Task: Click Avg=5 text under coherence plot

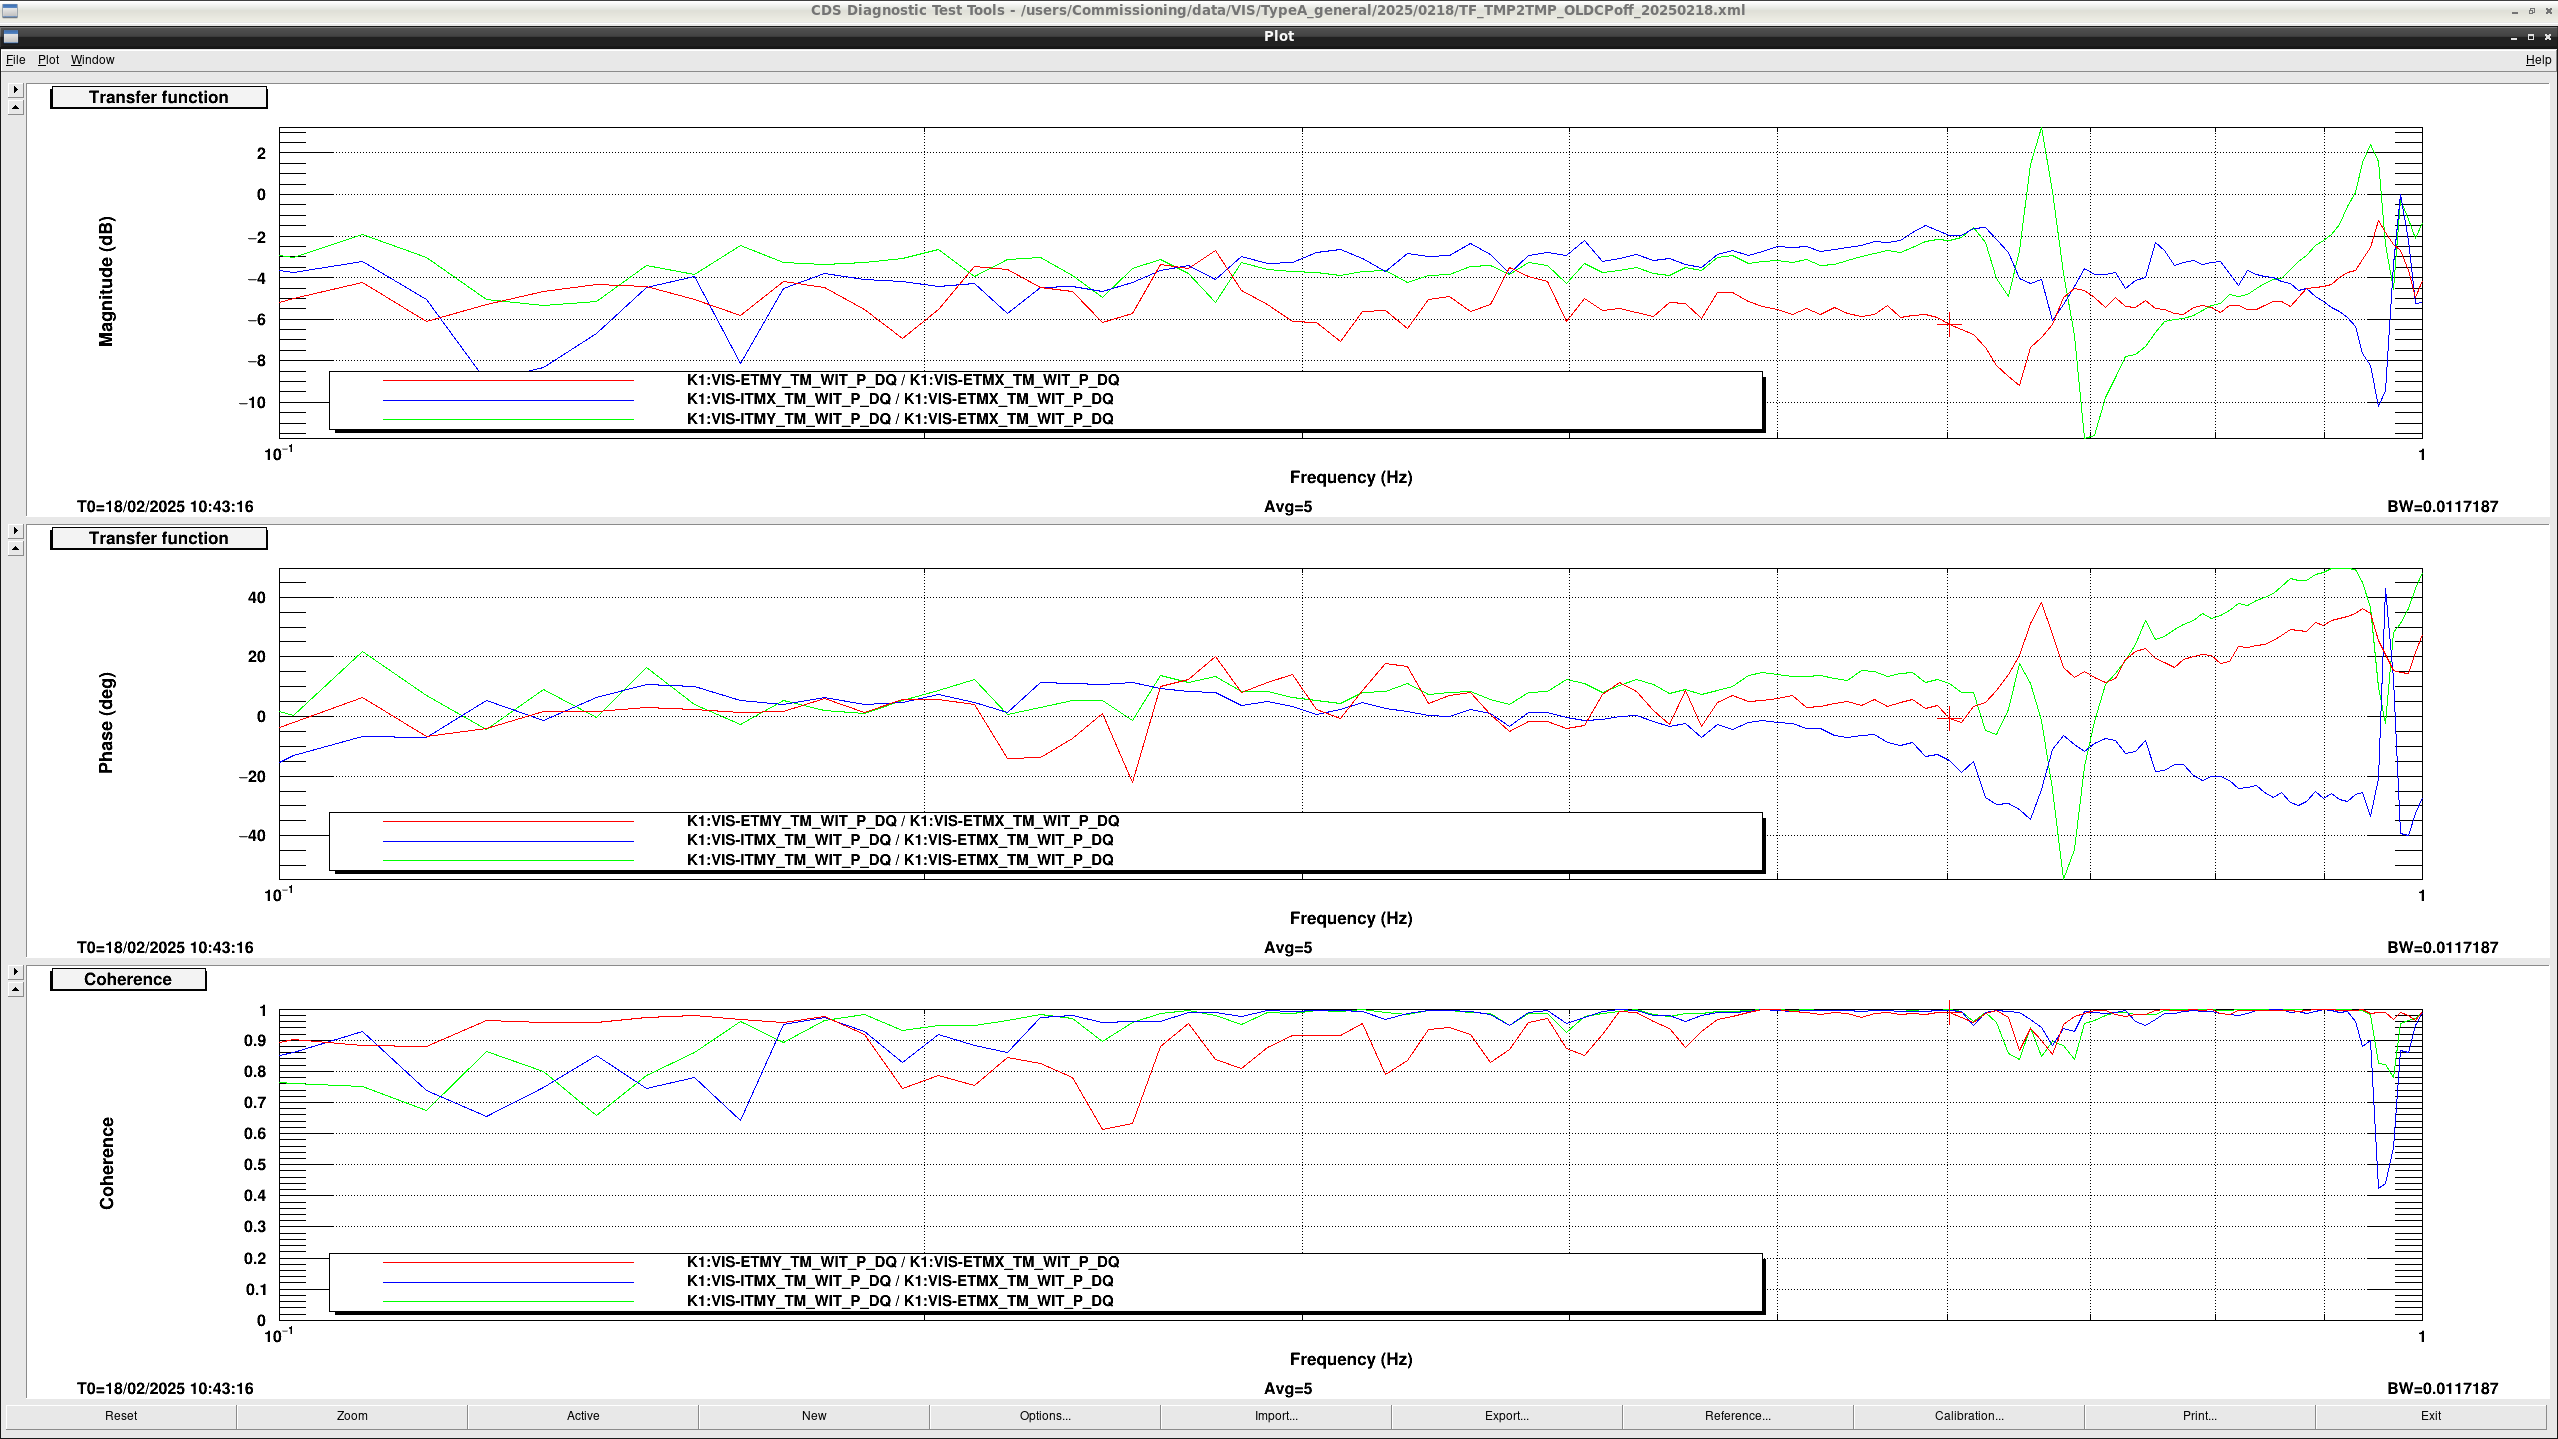Action: [1288, 1389]
